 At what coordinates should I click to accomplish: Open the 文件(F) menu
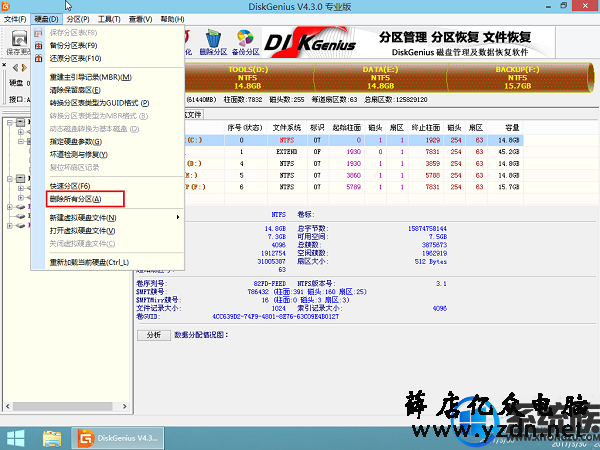click(x=15, y=19)
